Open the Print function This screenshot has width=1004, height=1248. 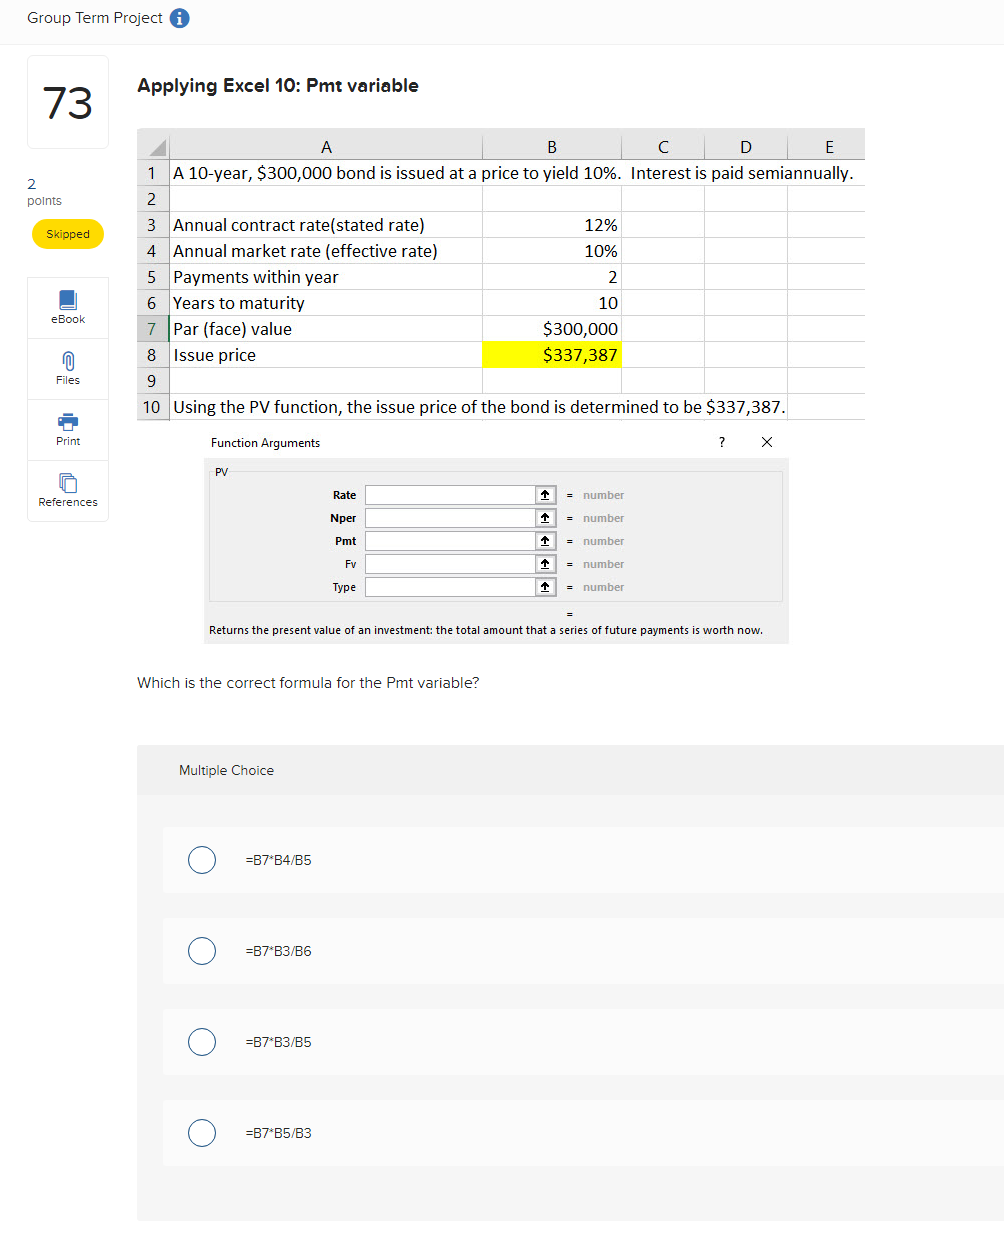[67, 428]
